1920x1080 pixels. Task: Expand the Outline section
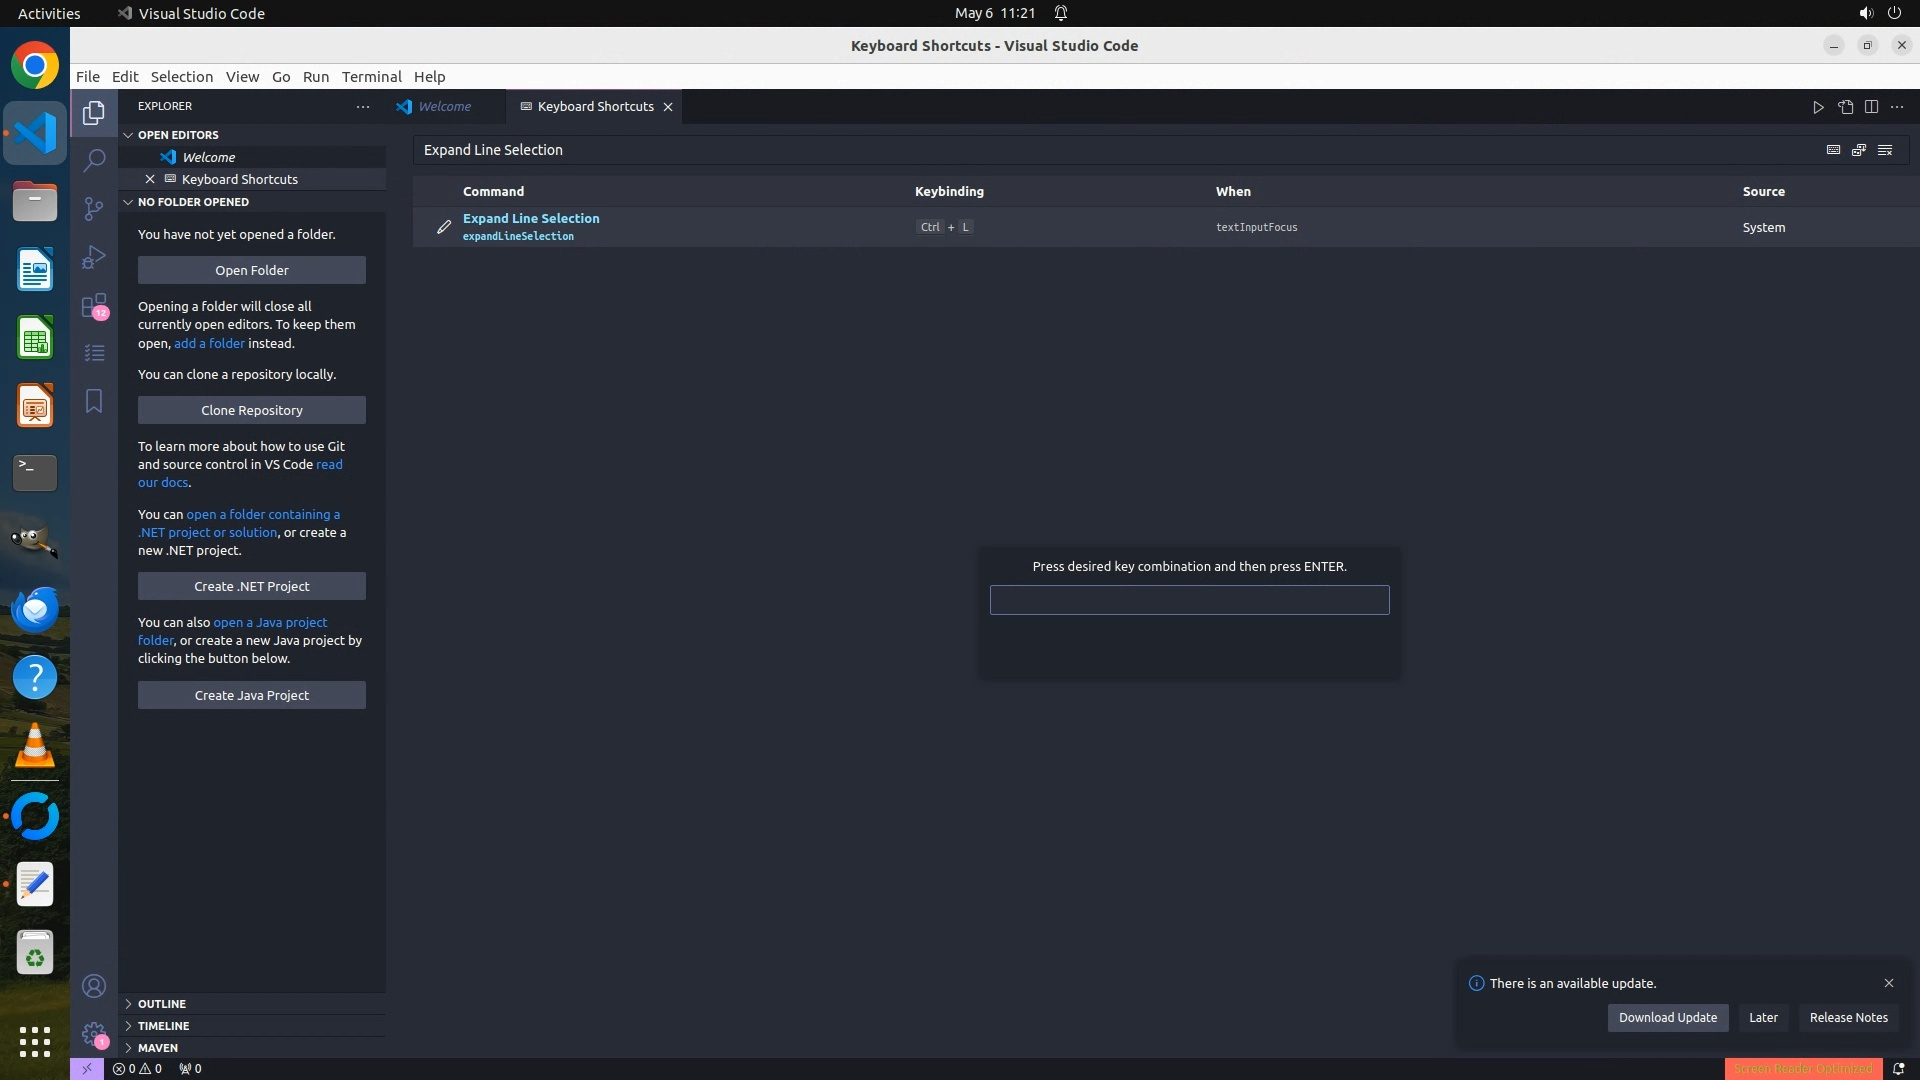(162, 1003)
